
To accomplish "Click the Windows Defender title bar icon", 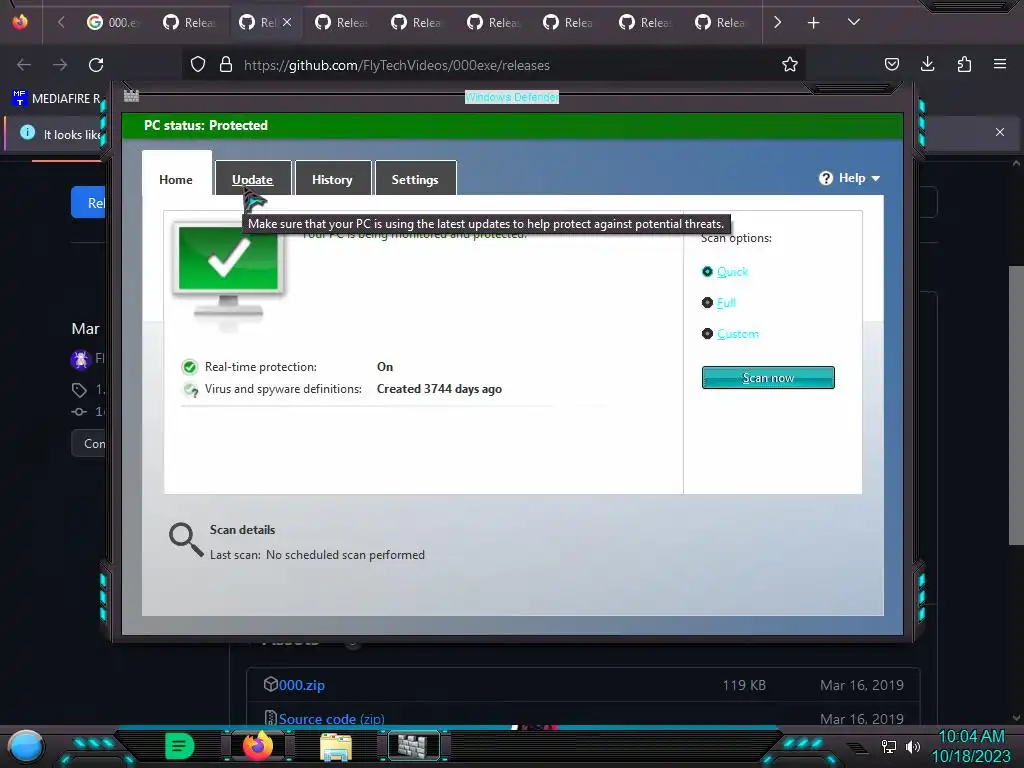I will click(131, 96).
